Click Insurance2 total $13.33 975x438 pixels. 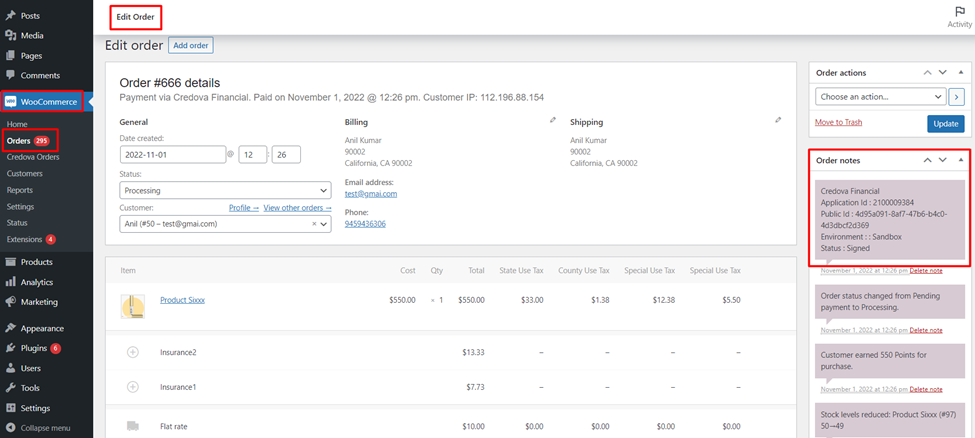[473, 352]
